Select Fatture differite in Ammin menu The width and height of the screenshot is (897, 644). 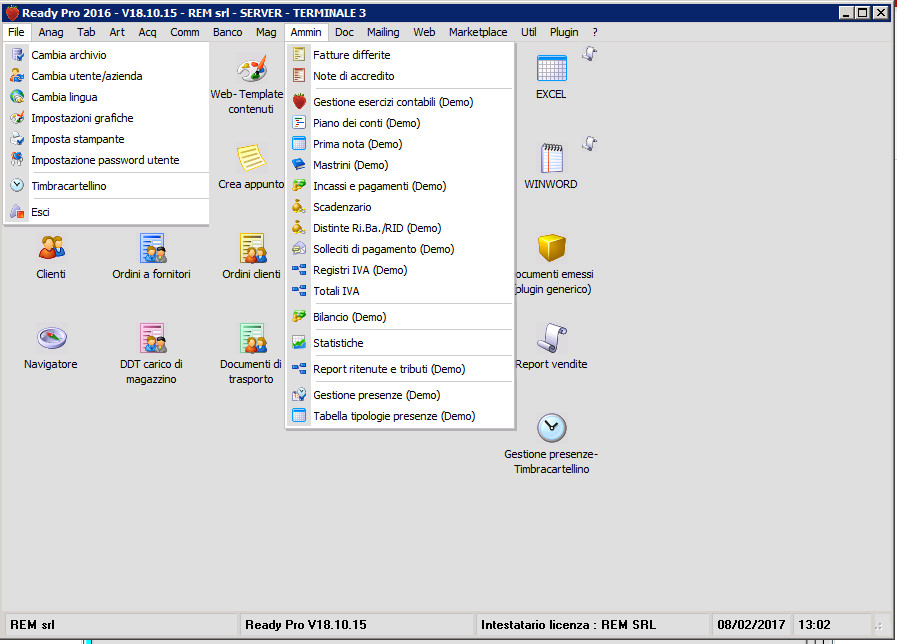pos(400,55)
